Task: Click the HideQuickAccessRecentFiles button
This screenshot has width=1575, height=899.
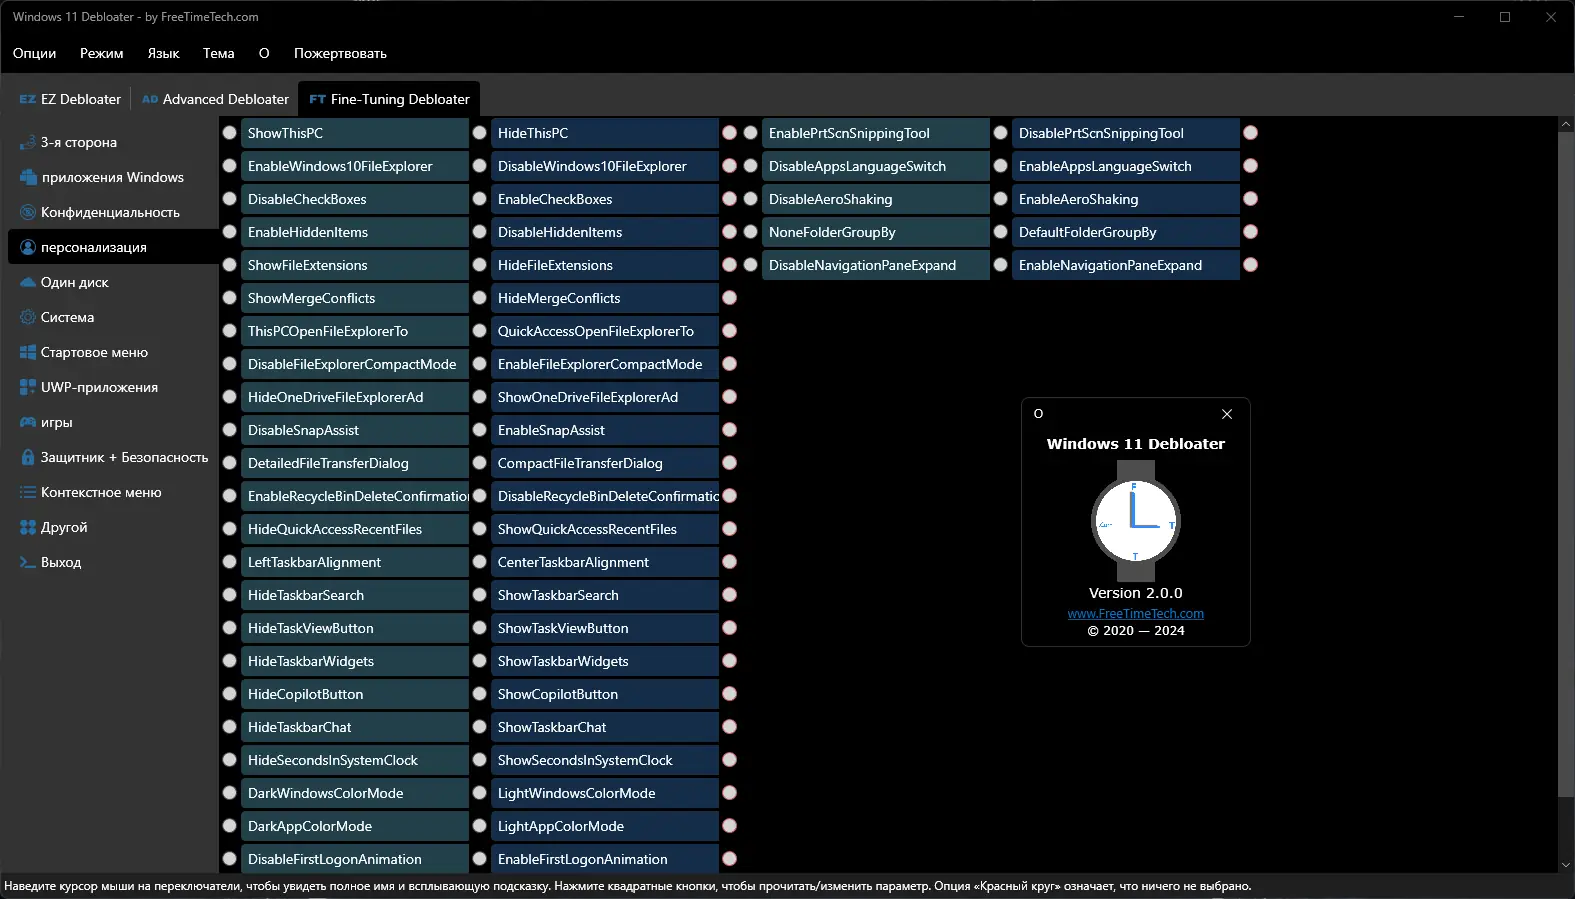Action: tap(355, 529)
